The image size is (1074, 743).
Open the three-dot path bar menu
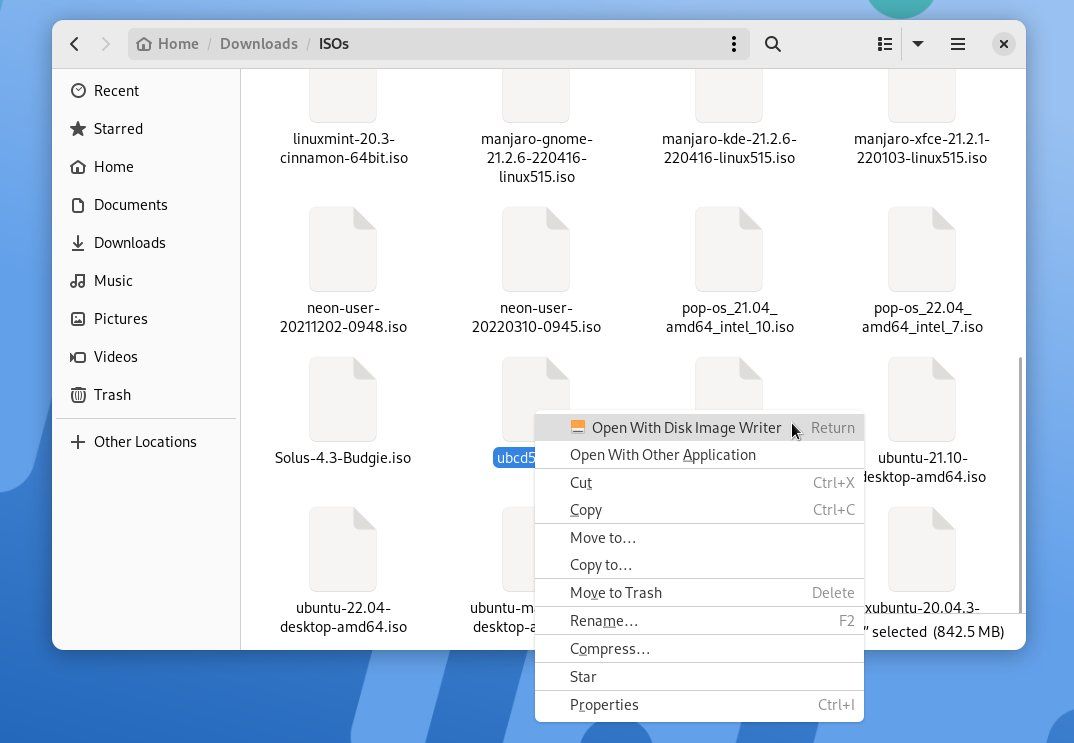[733, 44]
